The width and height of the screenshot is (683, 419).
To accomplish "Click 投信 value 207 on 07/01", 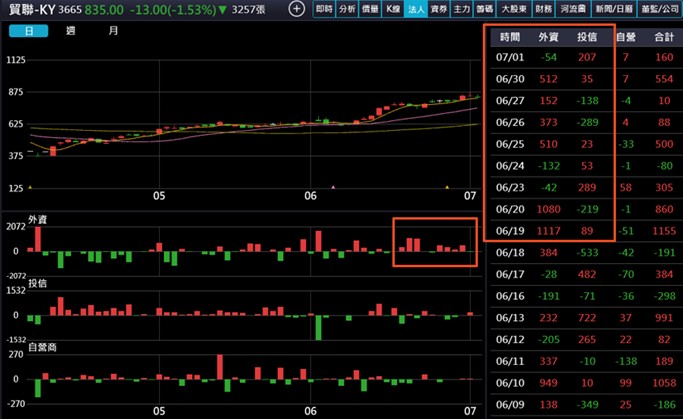I will [587, 57].
